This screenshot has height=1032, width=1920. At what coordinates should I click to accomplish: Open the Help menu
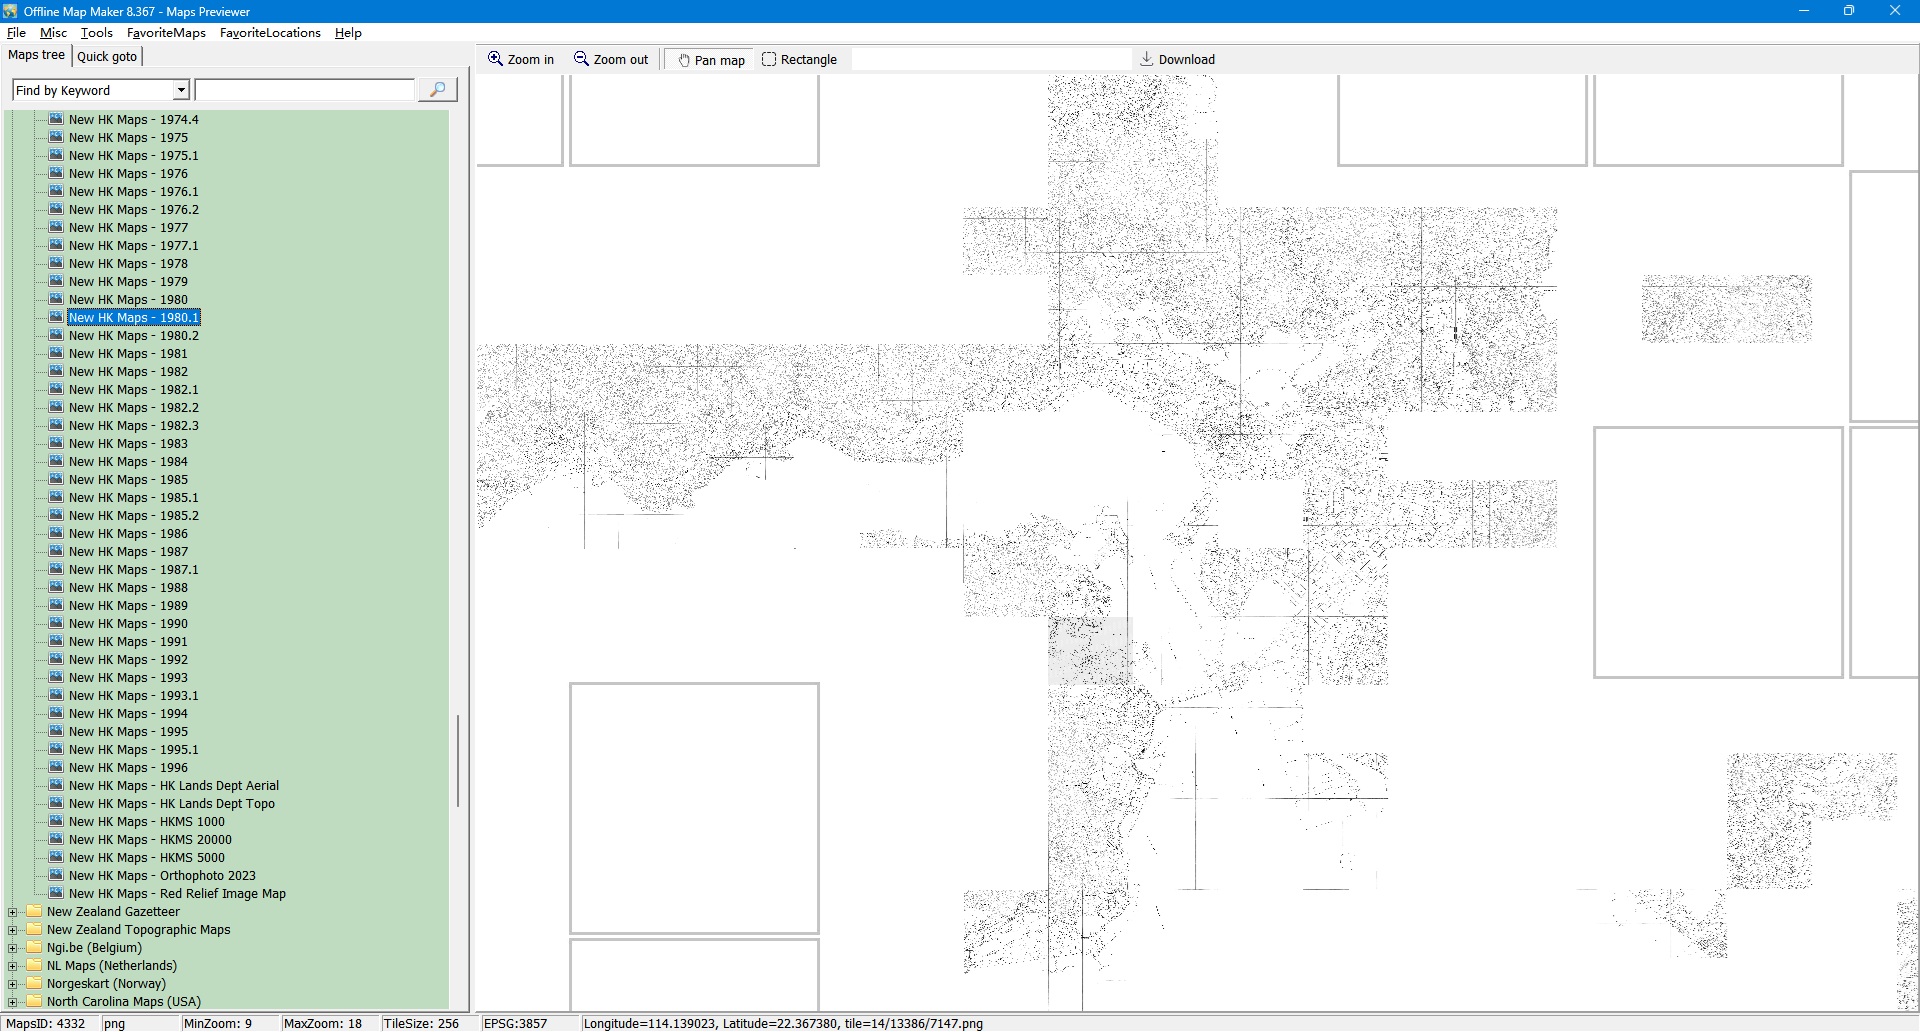pos(348,33)
